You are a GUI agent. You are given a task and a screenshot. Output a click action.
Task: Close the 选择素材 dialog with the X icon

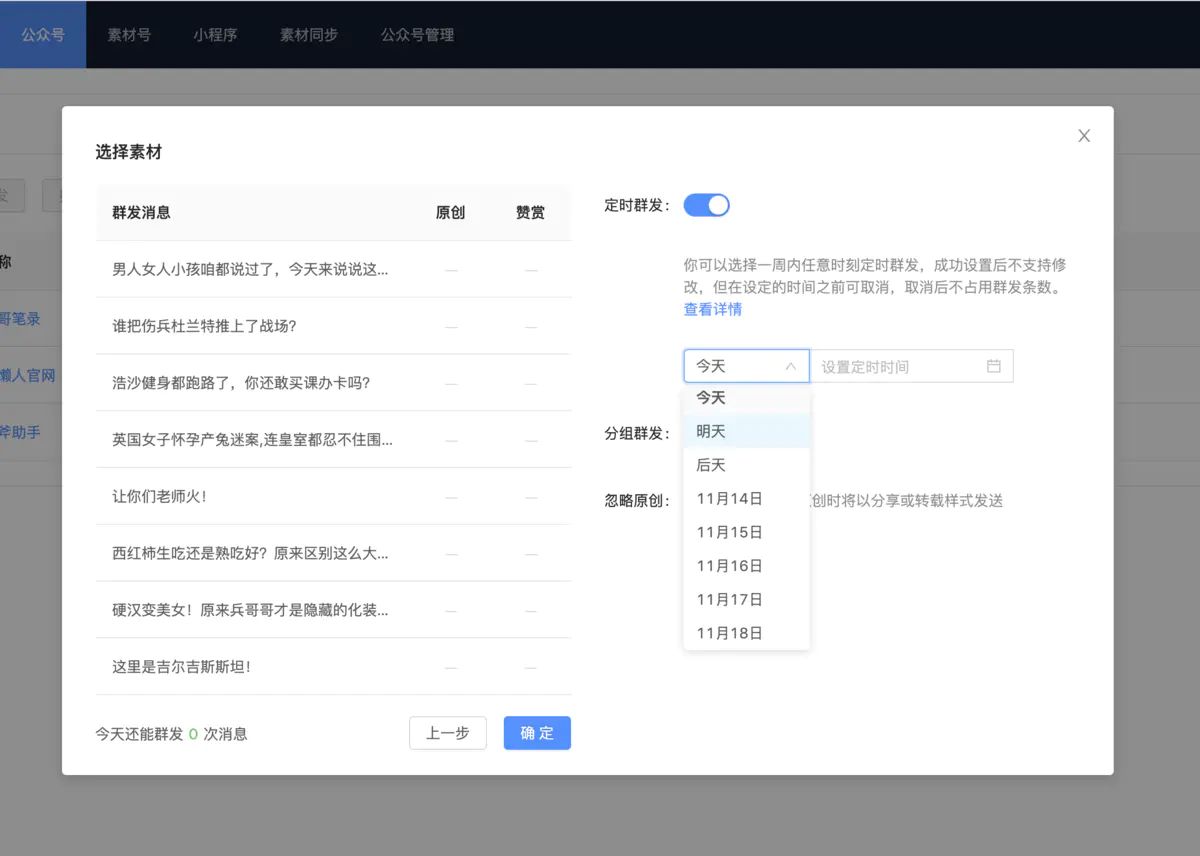point(1084,136)
